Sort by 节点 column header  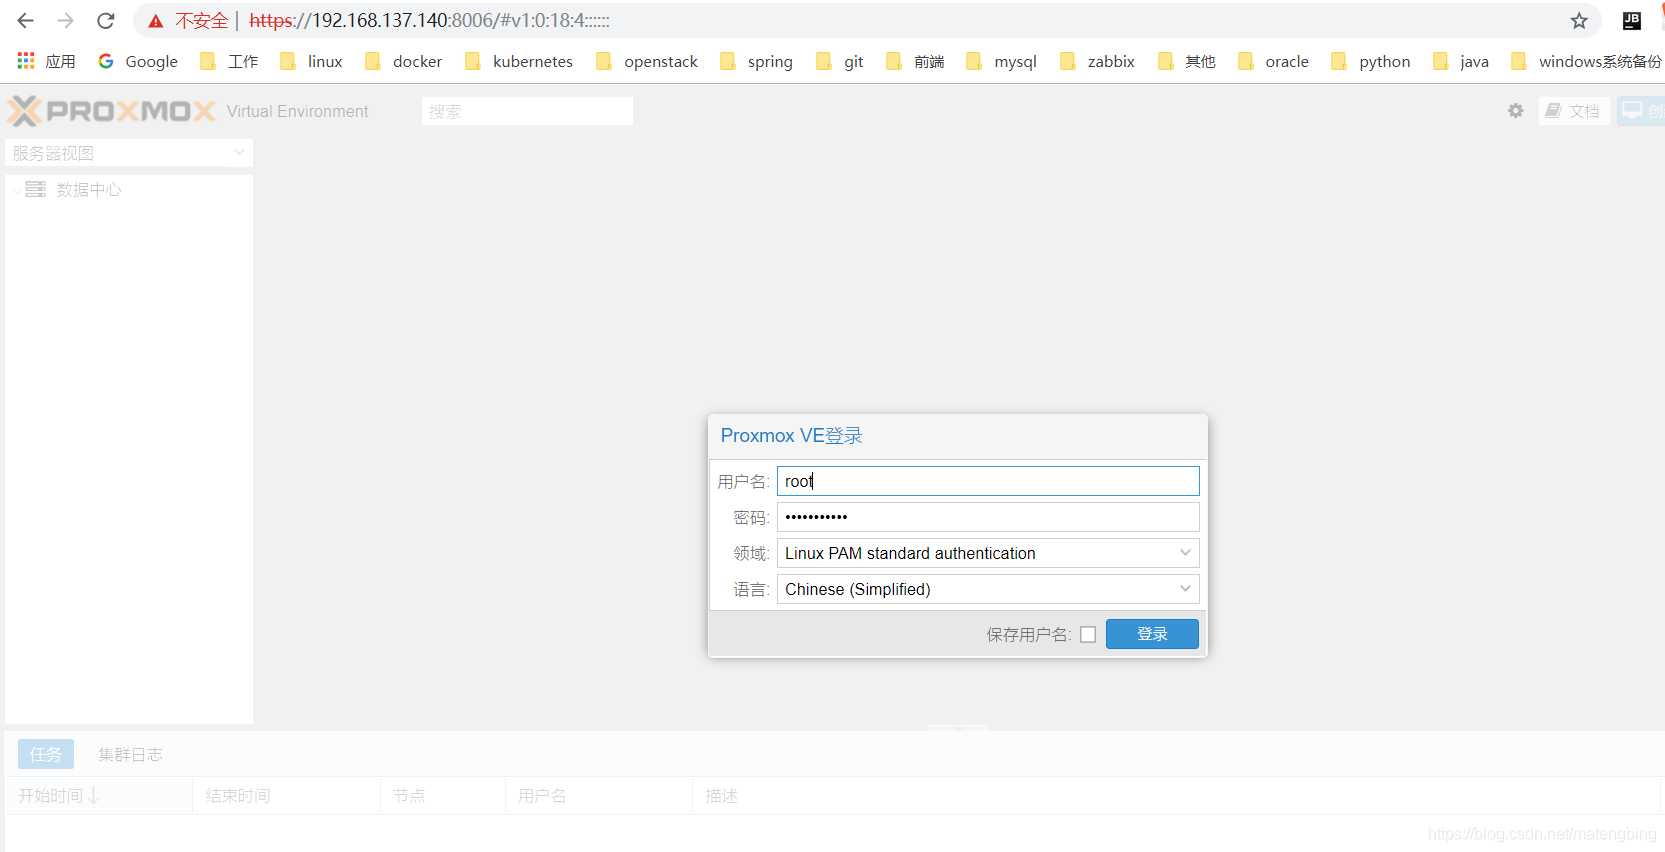tap(442, 796)
